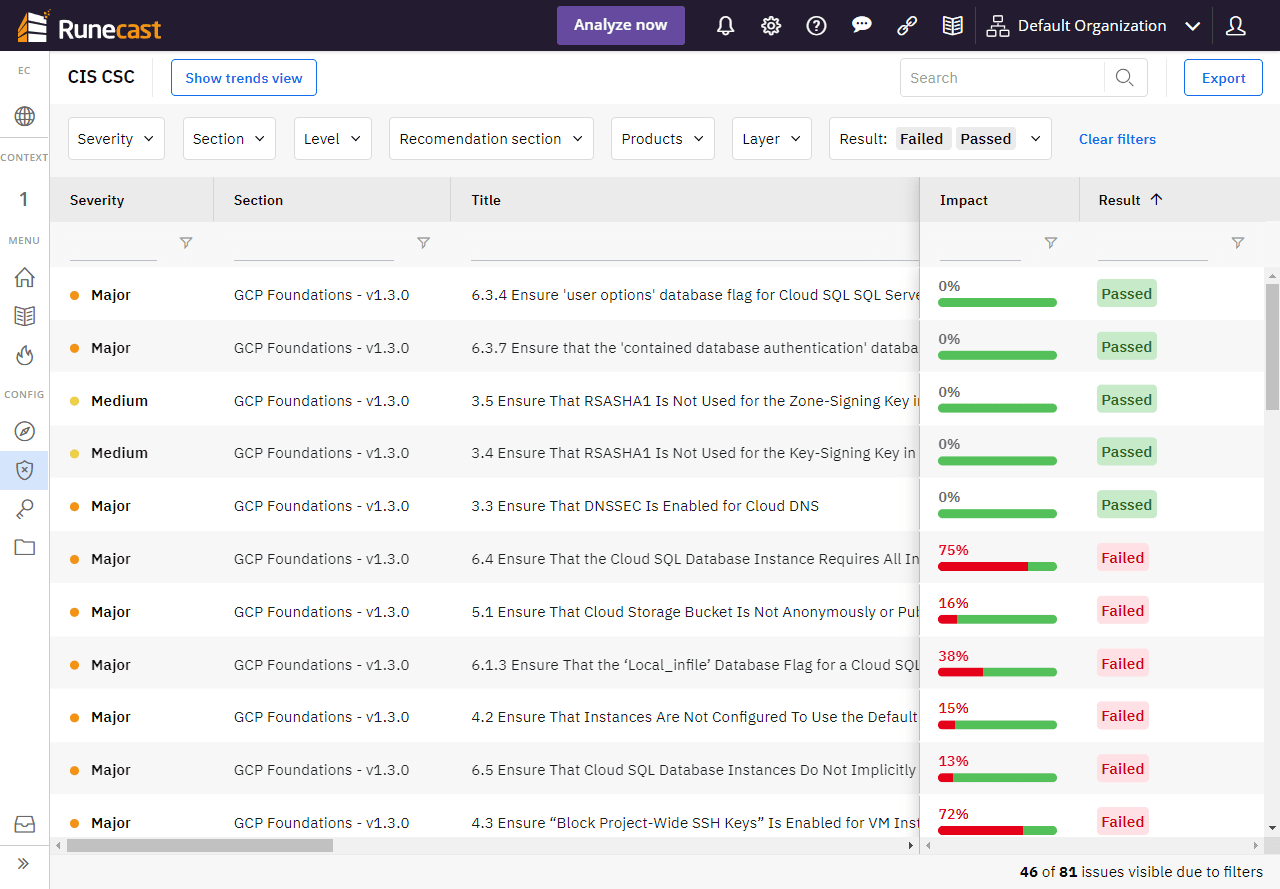Image resolution: width=1280 pixels, height=889 pixels.
Task: Open the Recomendation section dropdown
Action: [491, 139]
